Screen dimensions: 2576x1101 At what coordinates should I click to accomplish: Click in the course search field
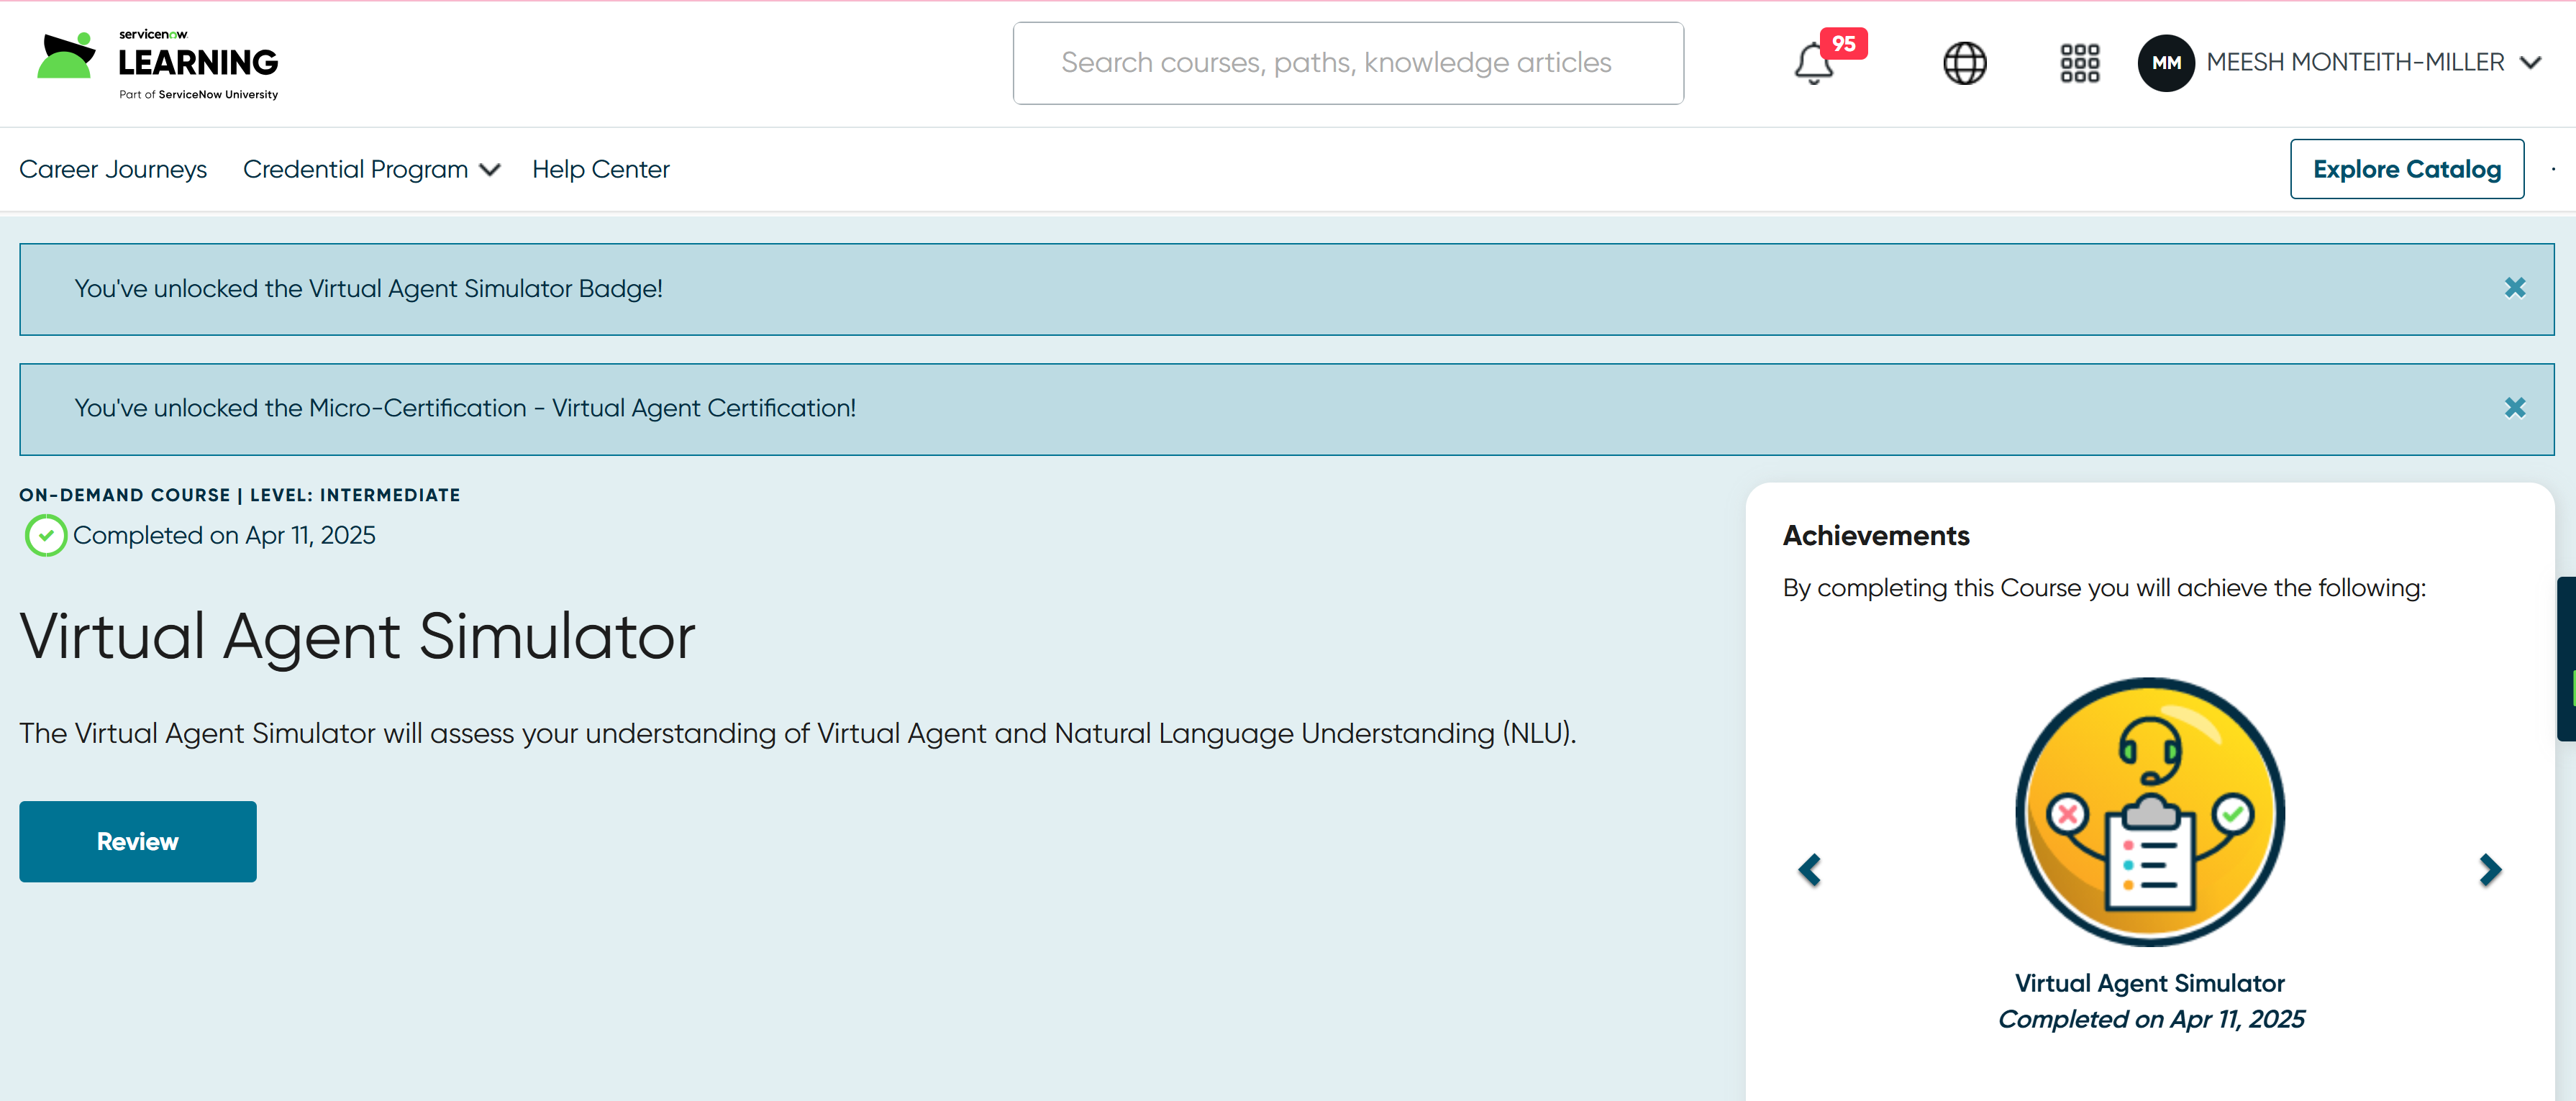(x=1347, y=63)
